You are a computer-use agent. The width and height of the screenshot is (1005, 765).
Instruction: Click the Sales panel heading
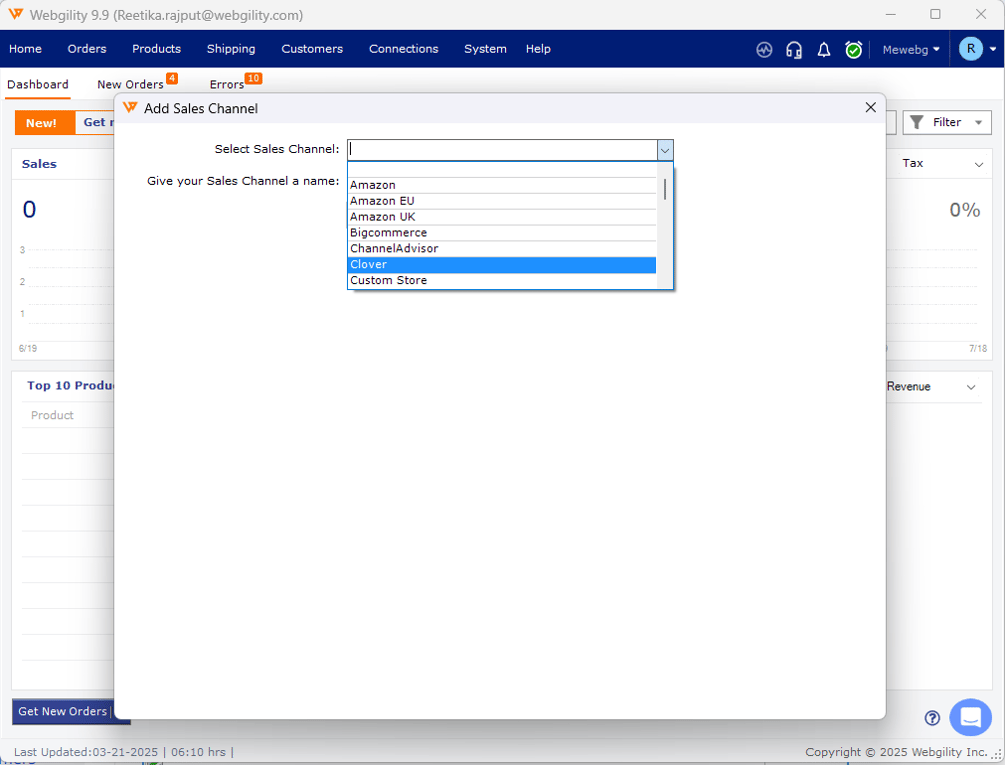[39, 164]
